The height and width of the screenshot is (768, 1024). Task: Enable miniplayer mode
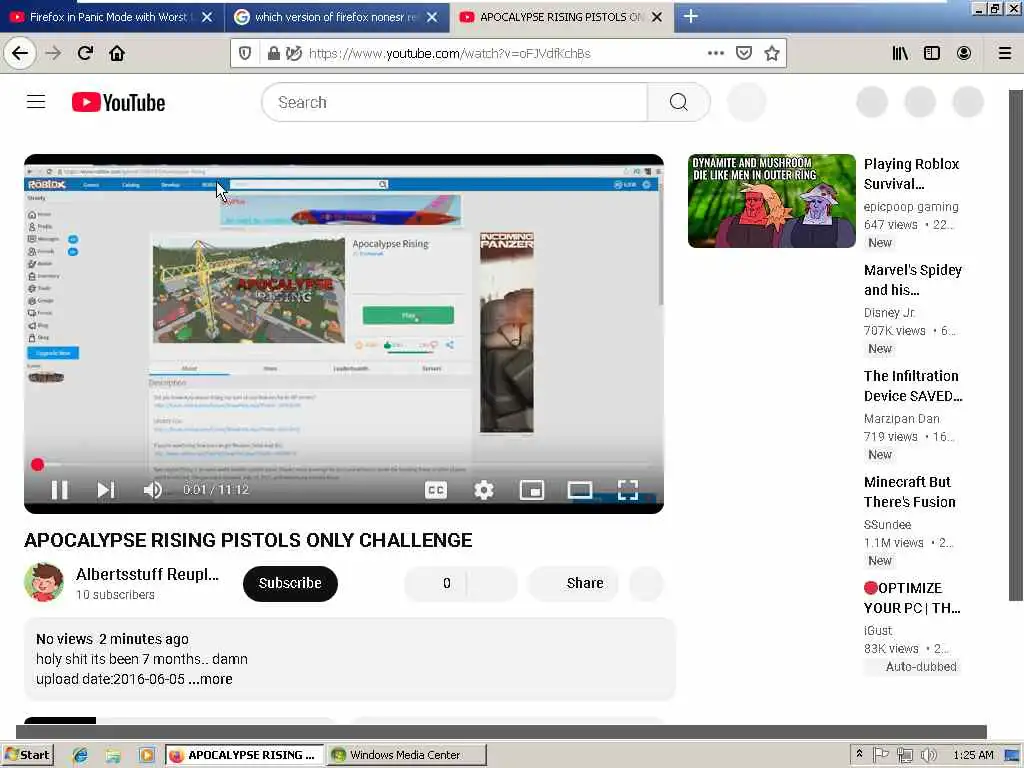tap(532, 490)
